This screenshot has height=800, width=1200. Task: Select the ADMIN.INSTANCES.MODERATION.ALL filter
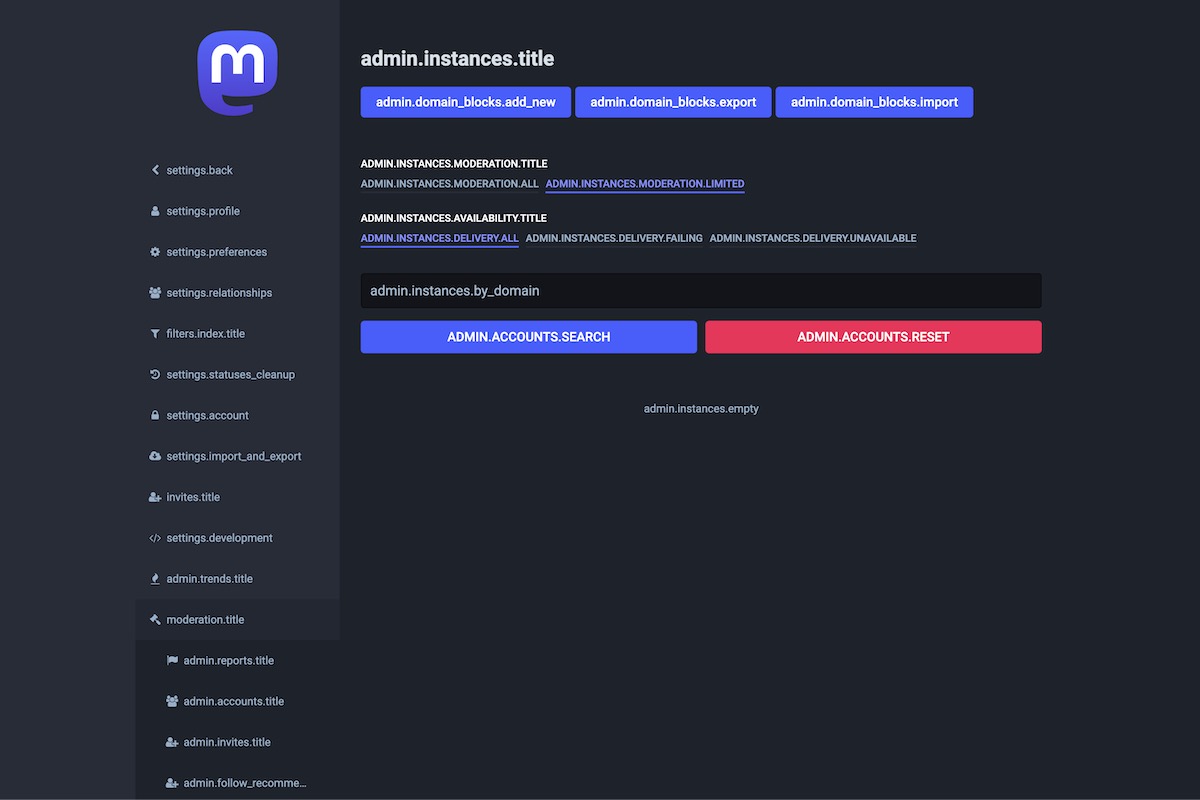tap(449, 184)
